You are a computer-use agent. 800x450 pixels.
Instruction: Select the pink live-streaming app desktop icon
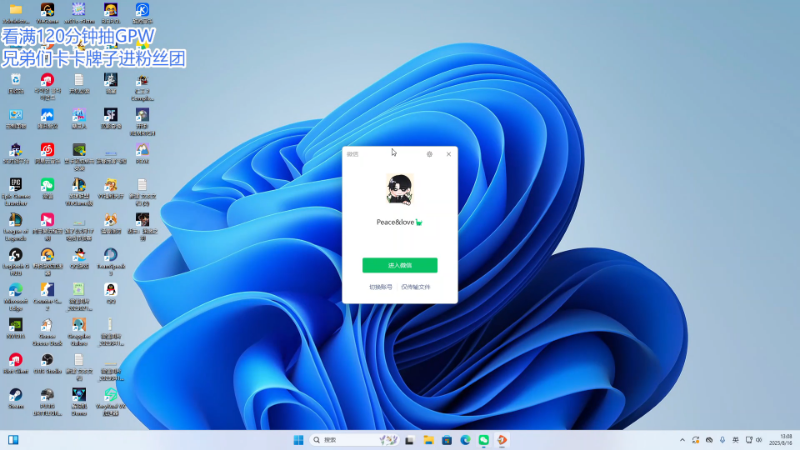click(x=47, y=227)
